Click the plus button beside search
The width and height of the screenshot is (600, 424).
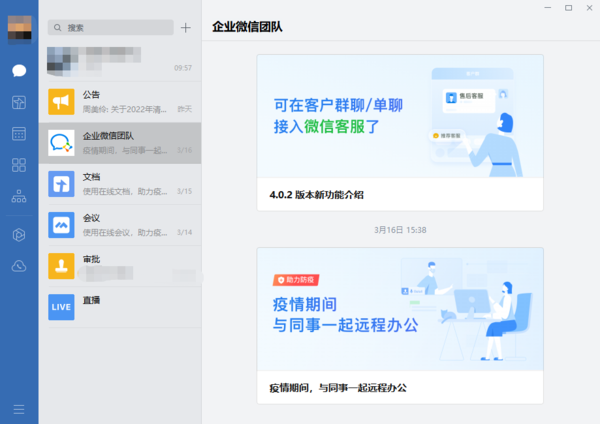(x=185, y=28)
